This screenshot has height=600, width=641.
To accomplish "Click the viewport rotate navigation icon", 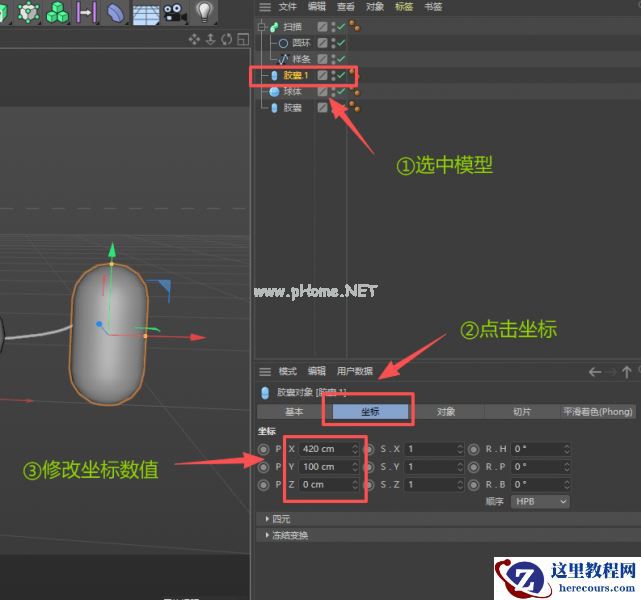I will point(226,39).
